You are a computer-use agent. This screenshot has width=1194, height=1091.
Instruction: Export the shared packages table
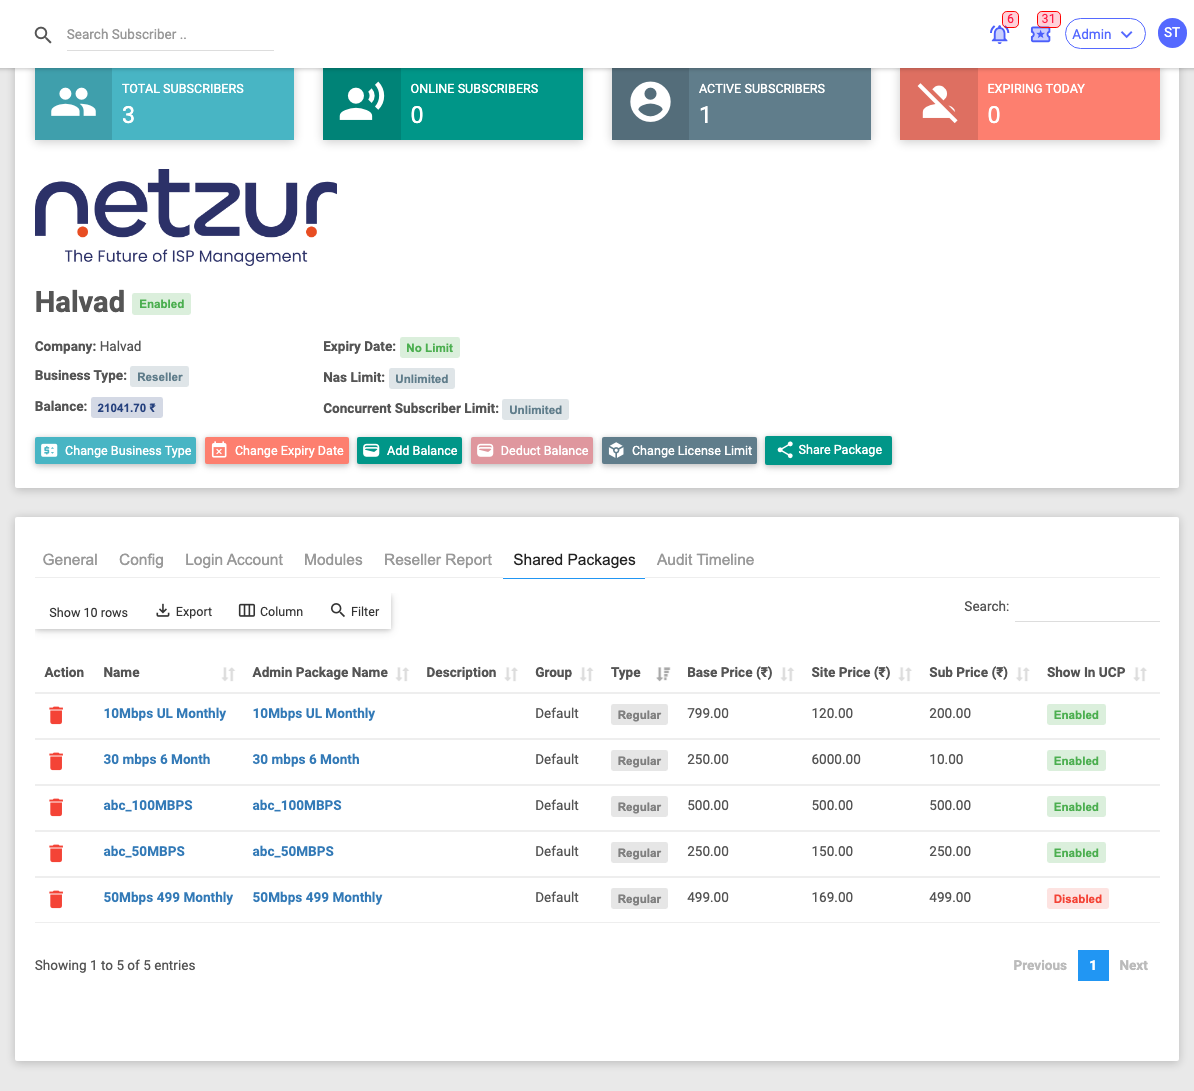(184, 611)
